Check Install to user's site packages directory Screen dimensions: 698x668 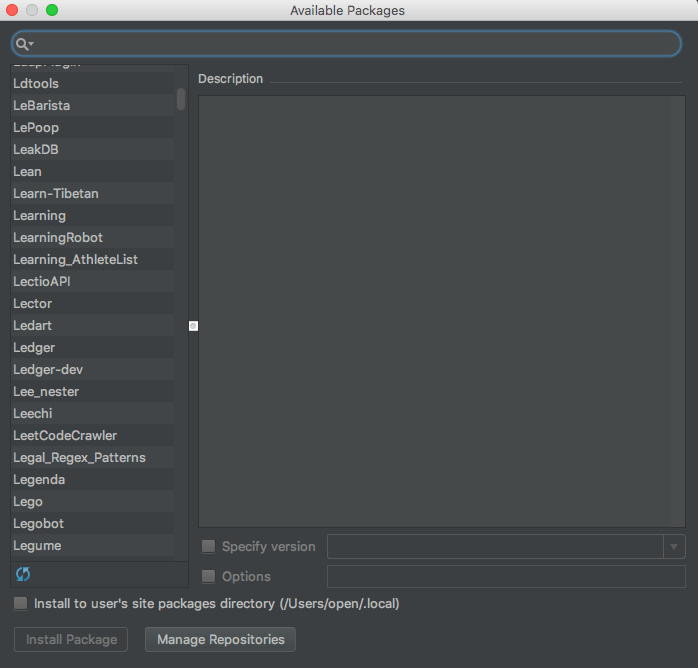(20, 603)
